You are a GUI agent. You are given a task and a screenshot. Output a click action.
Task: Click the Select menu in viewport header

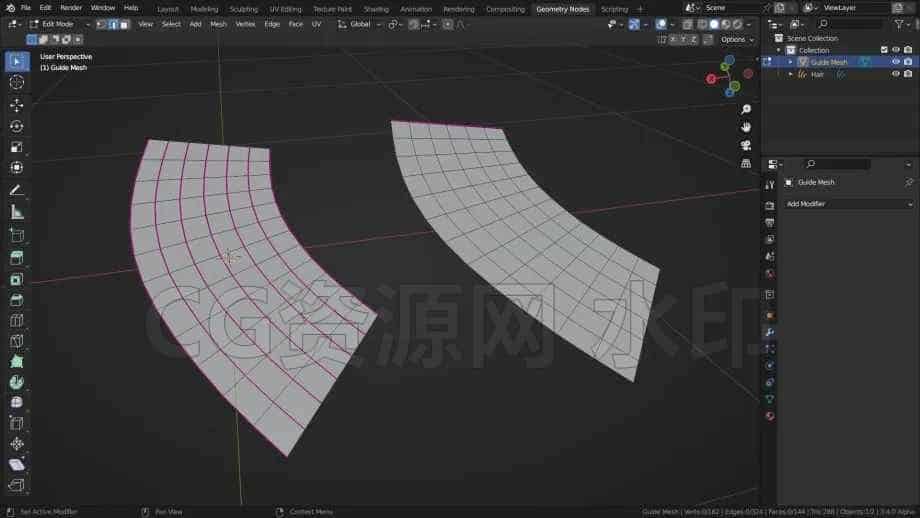pyautogui.click(x=171, y=25)
